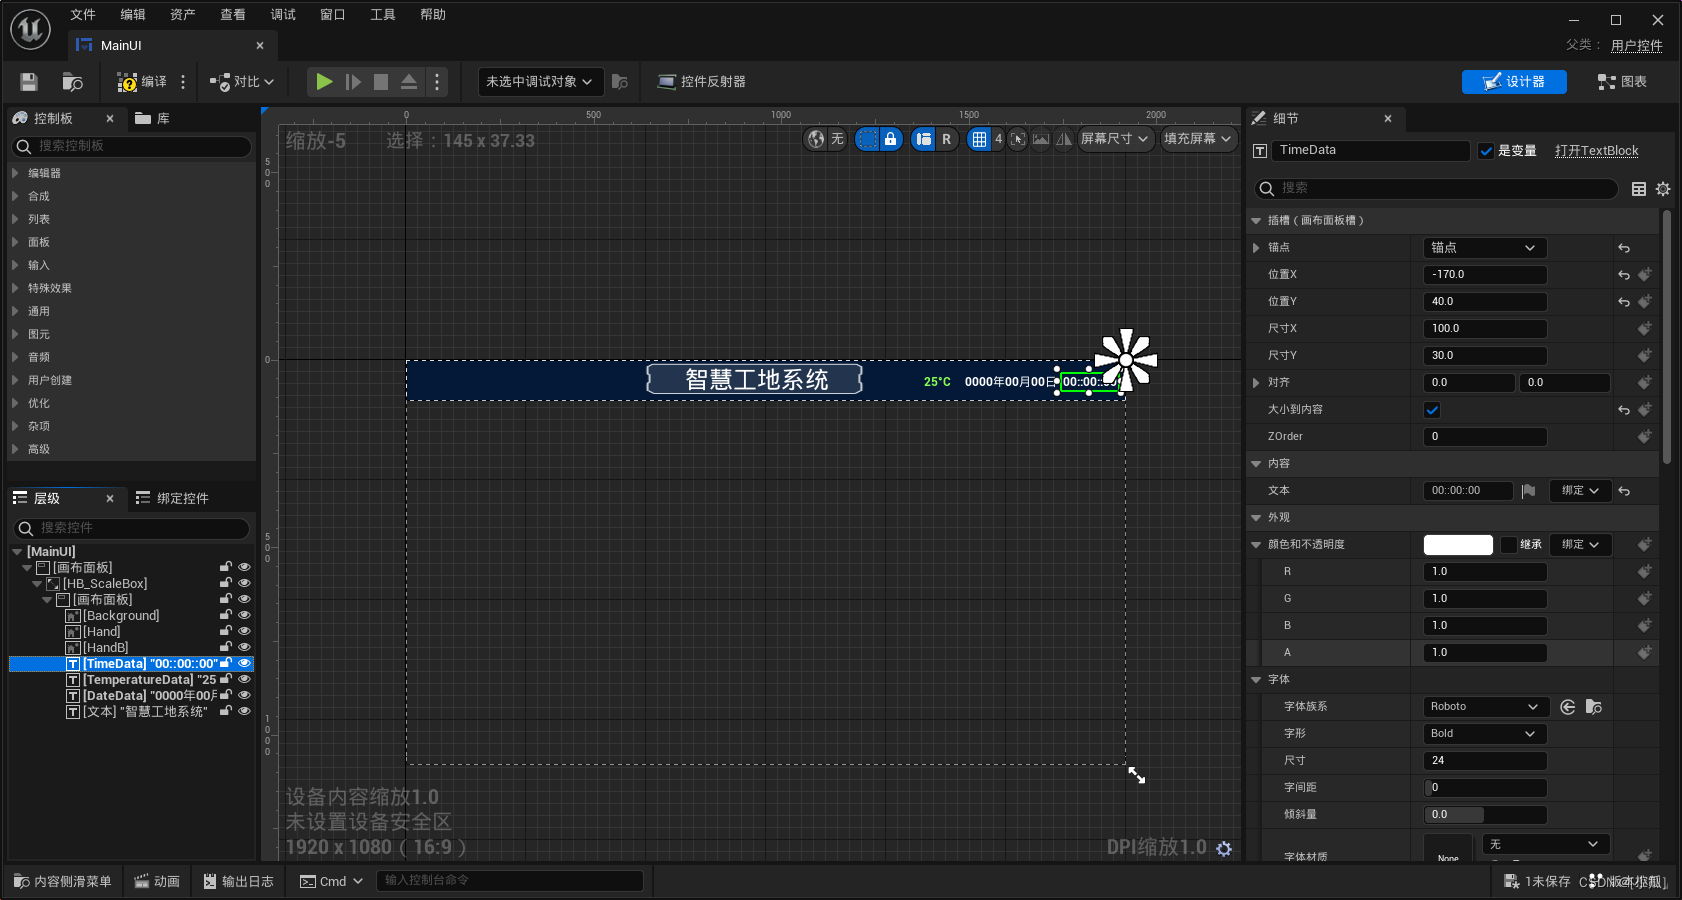Viewport: 1682px width, 900px height.
Task: Open 输出日志 output log
Action: [x=239, y=881]
